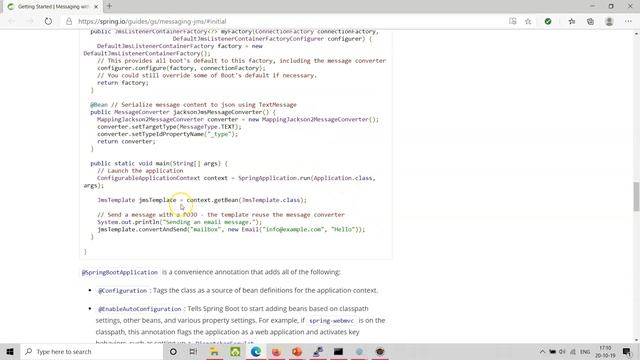Show hidden system tray icons
640x360 pixels.
pos(542,351)
